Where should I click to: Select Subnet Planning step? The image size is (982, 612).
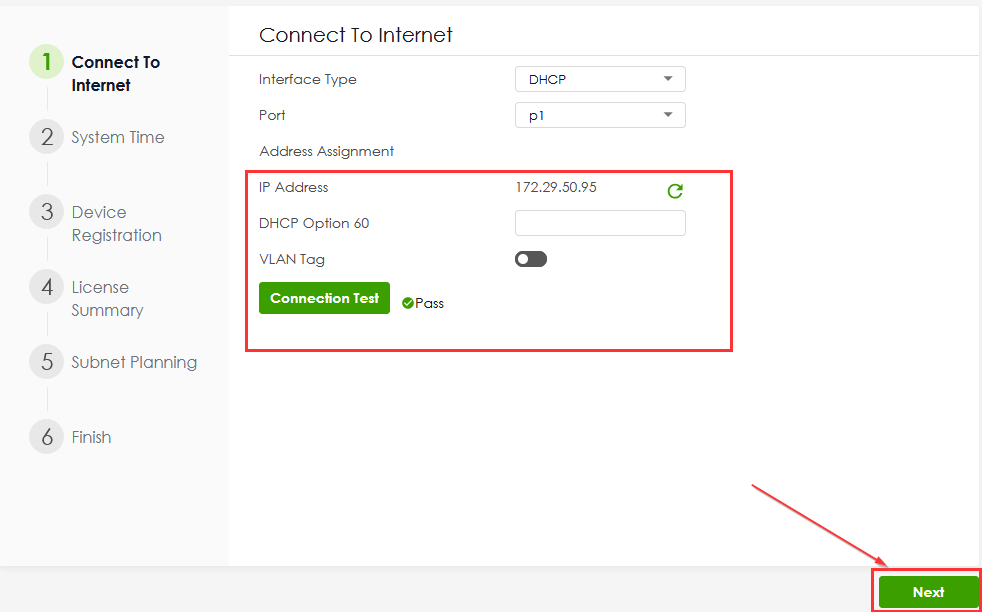(134, 362)
